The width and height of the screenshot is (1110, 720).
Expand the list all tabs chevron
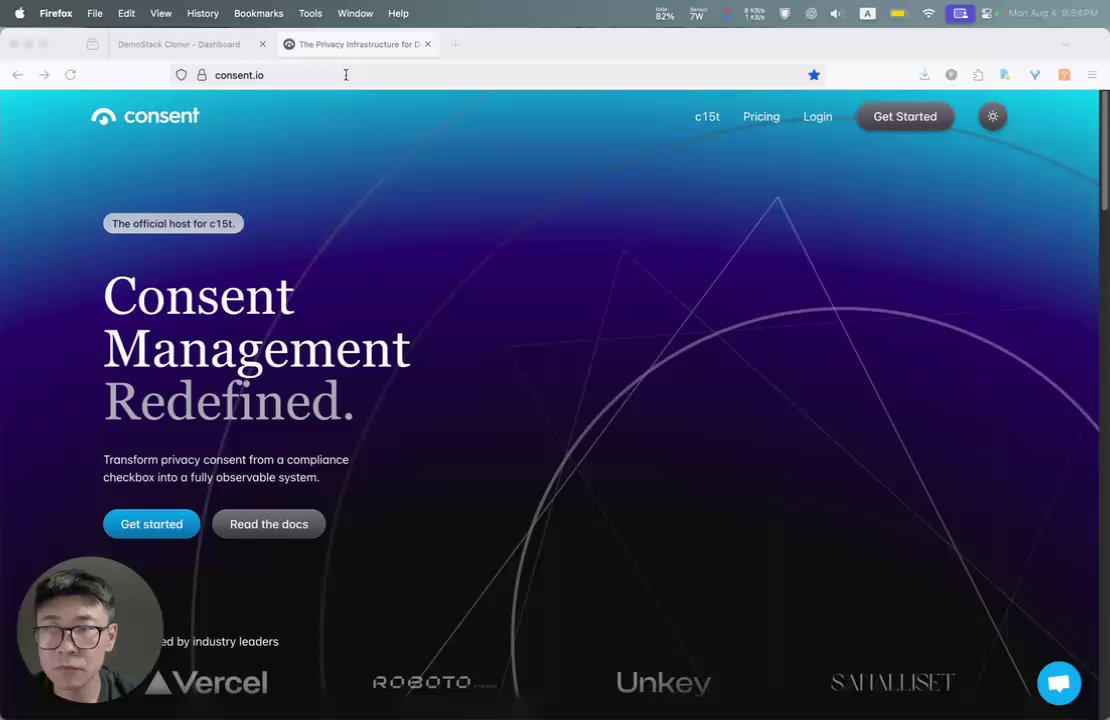(1065, 44)
